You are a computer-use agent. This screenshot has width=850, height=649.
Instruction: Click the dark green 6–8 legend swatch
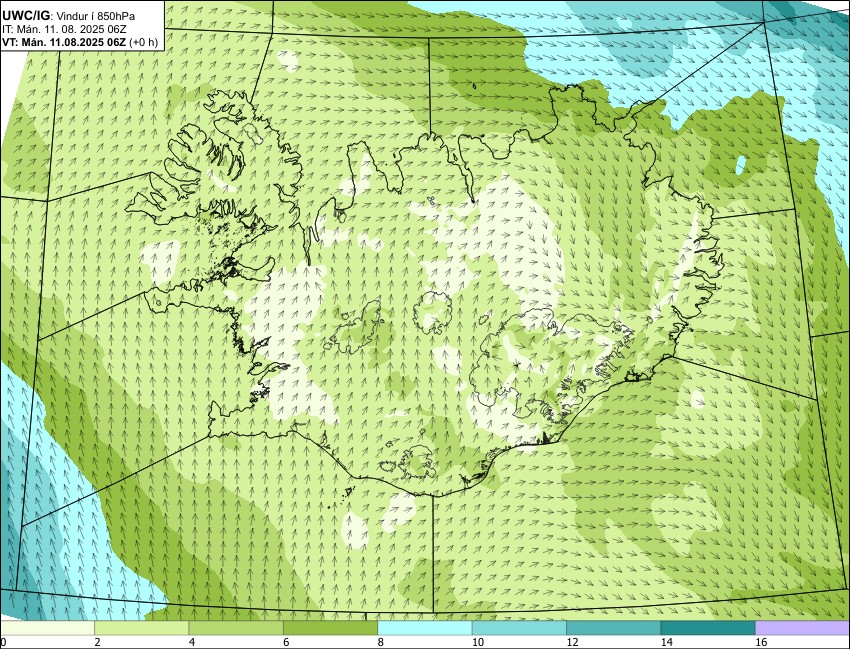(330, 628)
